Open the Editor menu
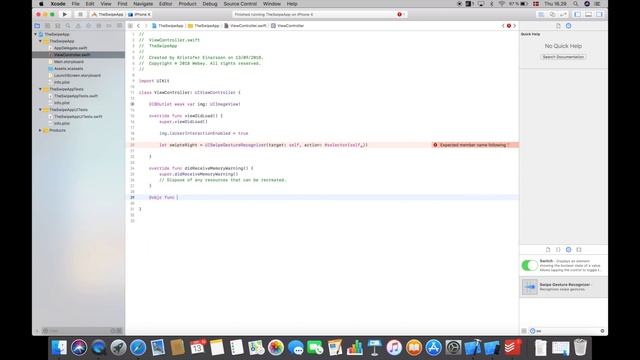The height and width of the screenshot is (360, 640). click(x=165, y=4)
